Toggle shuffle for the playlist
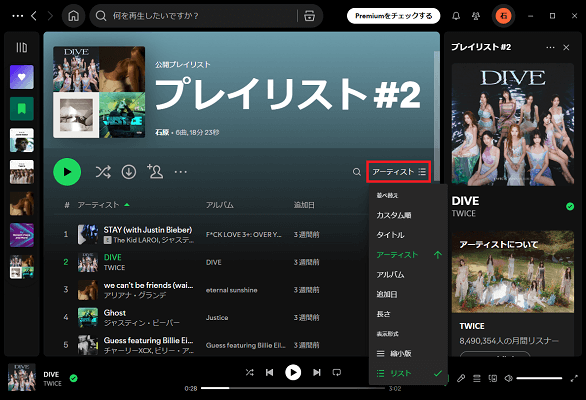The image size is (586, 400). tap(103, 172)
